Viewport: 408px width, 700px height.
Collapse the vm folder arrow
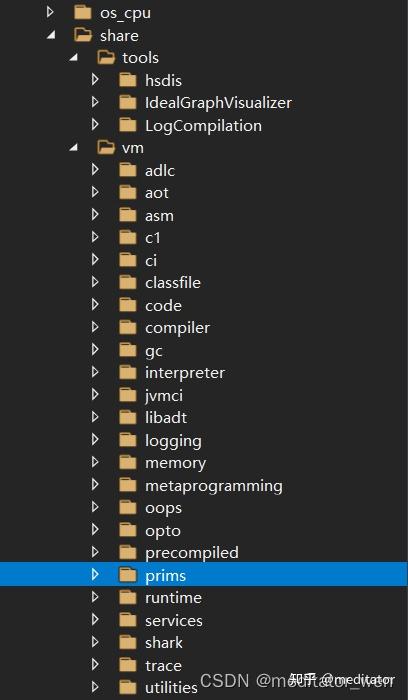point(74,147)
